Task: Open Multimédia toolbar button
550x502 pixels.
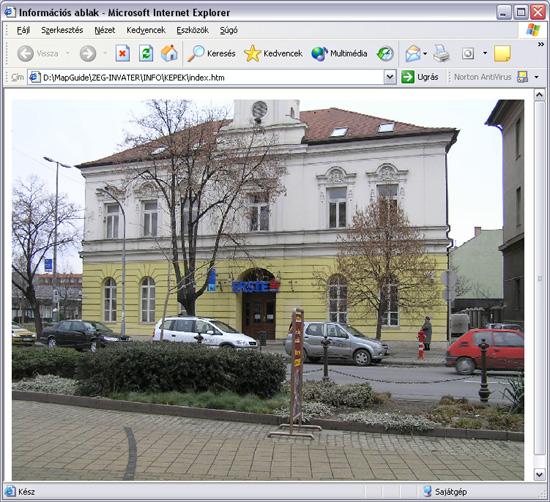Action: (x=339, y=54)
